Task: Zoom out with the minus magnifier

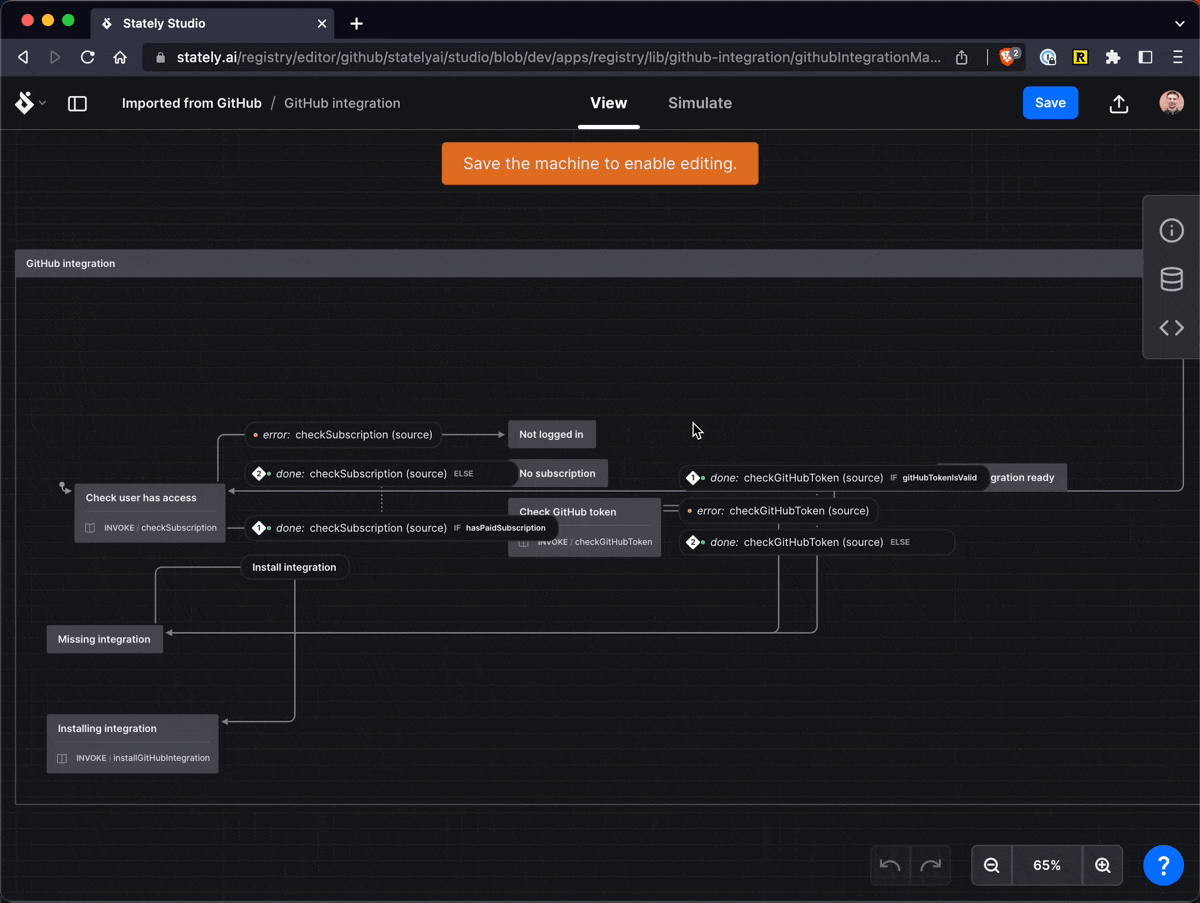Action: 991,865
